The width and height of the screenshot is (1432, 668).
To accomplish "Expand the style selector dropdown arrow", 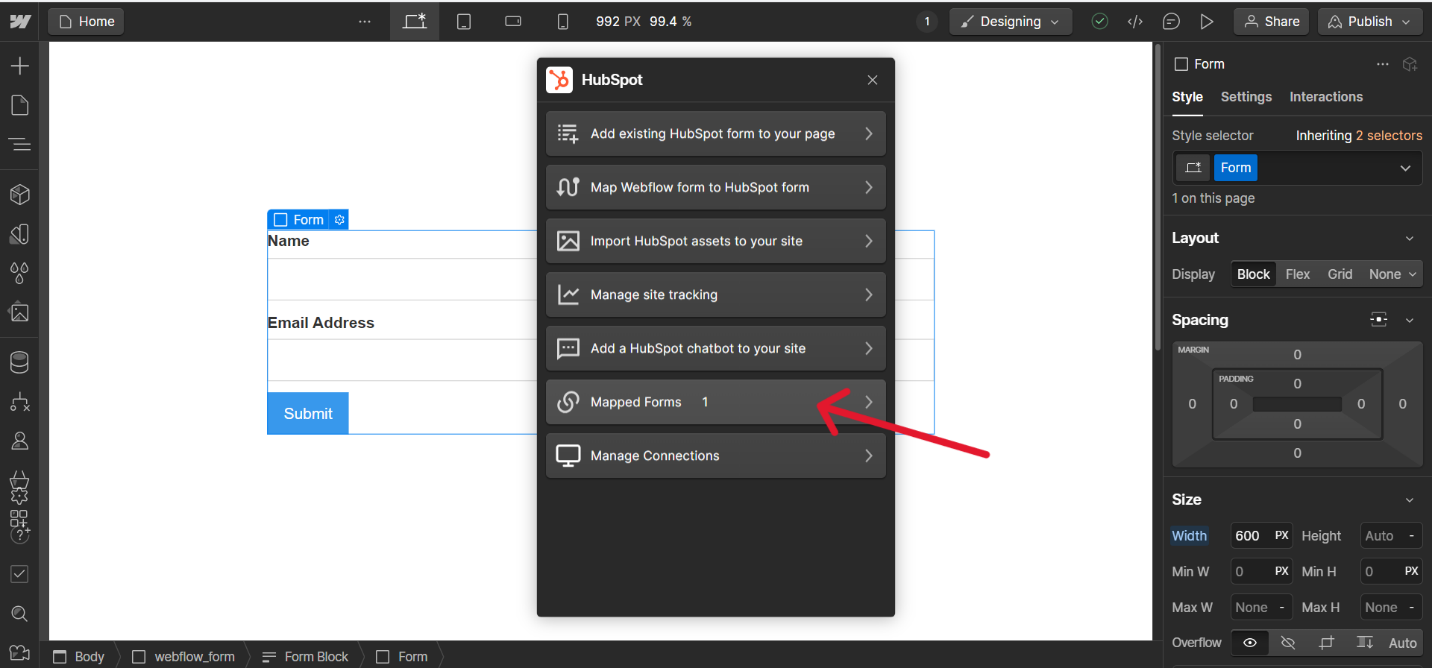I will [1406, 168].
